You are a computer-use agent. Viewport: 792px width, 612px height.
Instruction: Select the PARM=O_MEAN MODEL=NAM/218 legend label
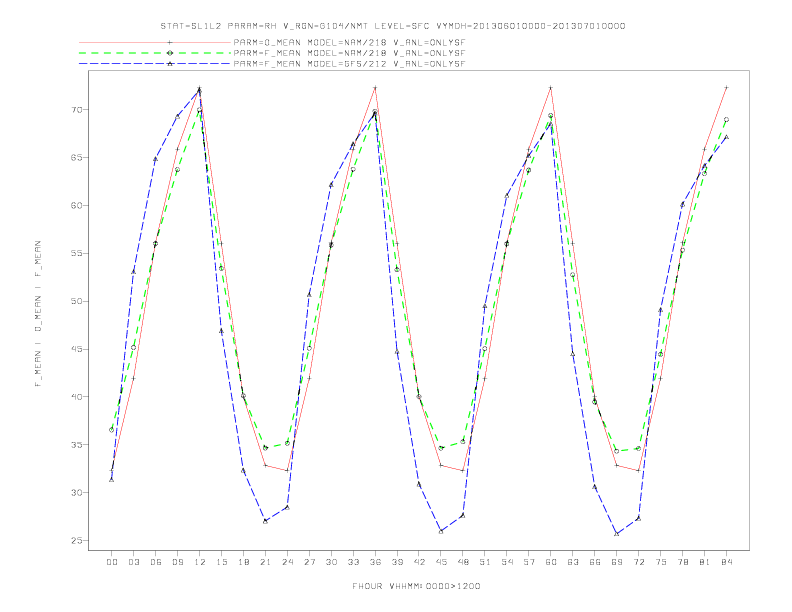point(349,42)
